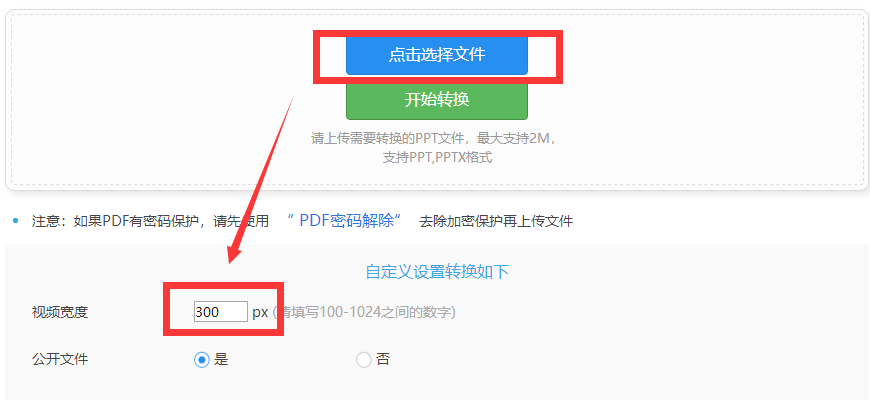Click the 请上传需要转换的PPT文件 upload hint

(x=433, y=138)
